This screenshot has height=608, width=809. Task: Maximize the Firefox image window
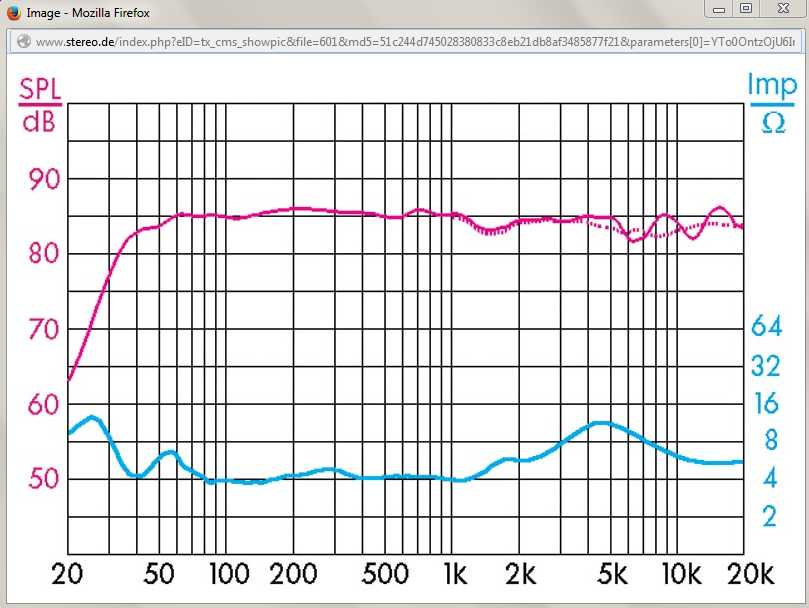(746, 9)
